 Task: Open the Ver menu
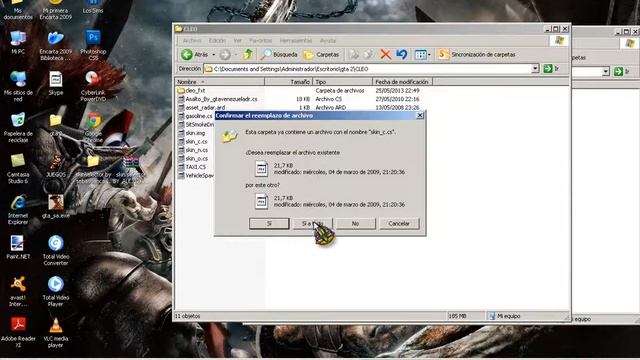(x=238, y=40)
